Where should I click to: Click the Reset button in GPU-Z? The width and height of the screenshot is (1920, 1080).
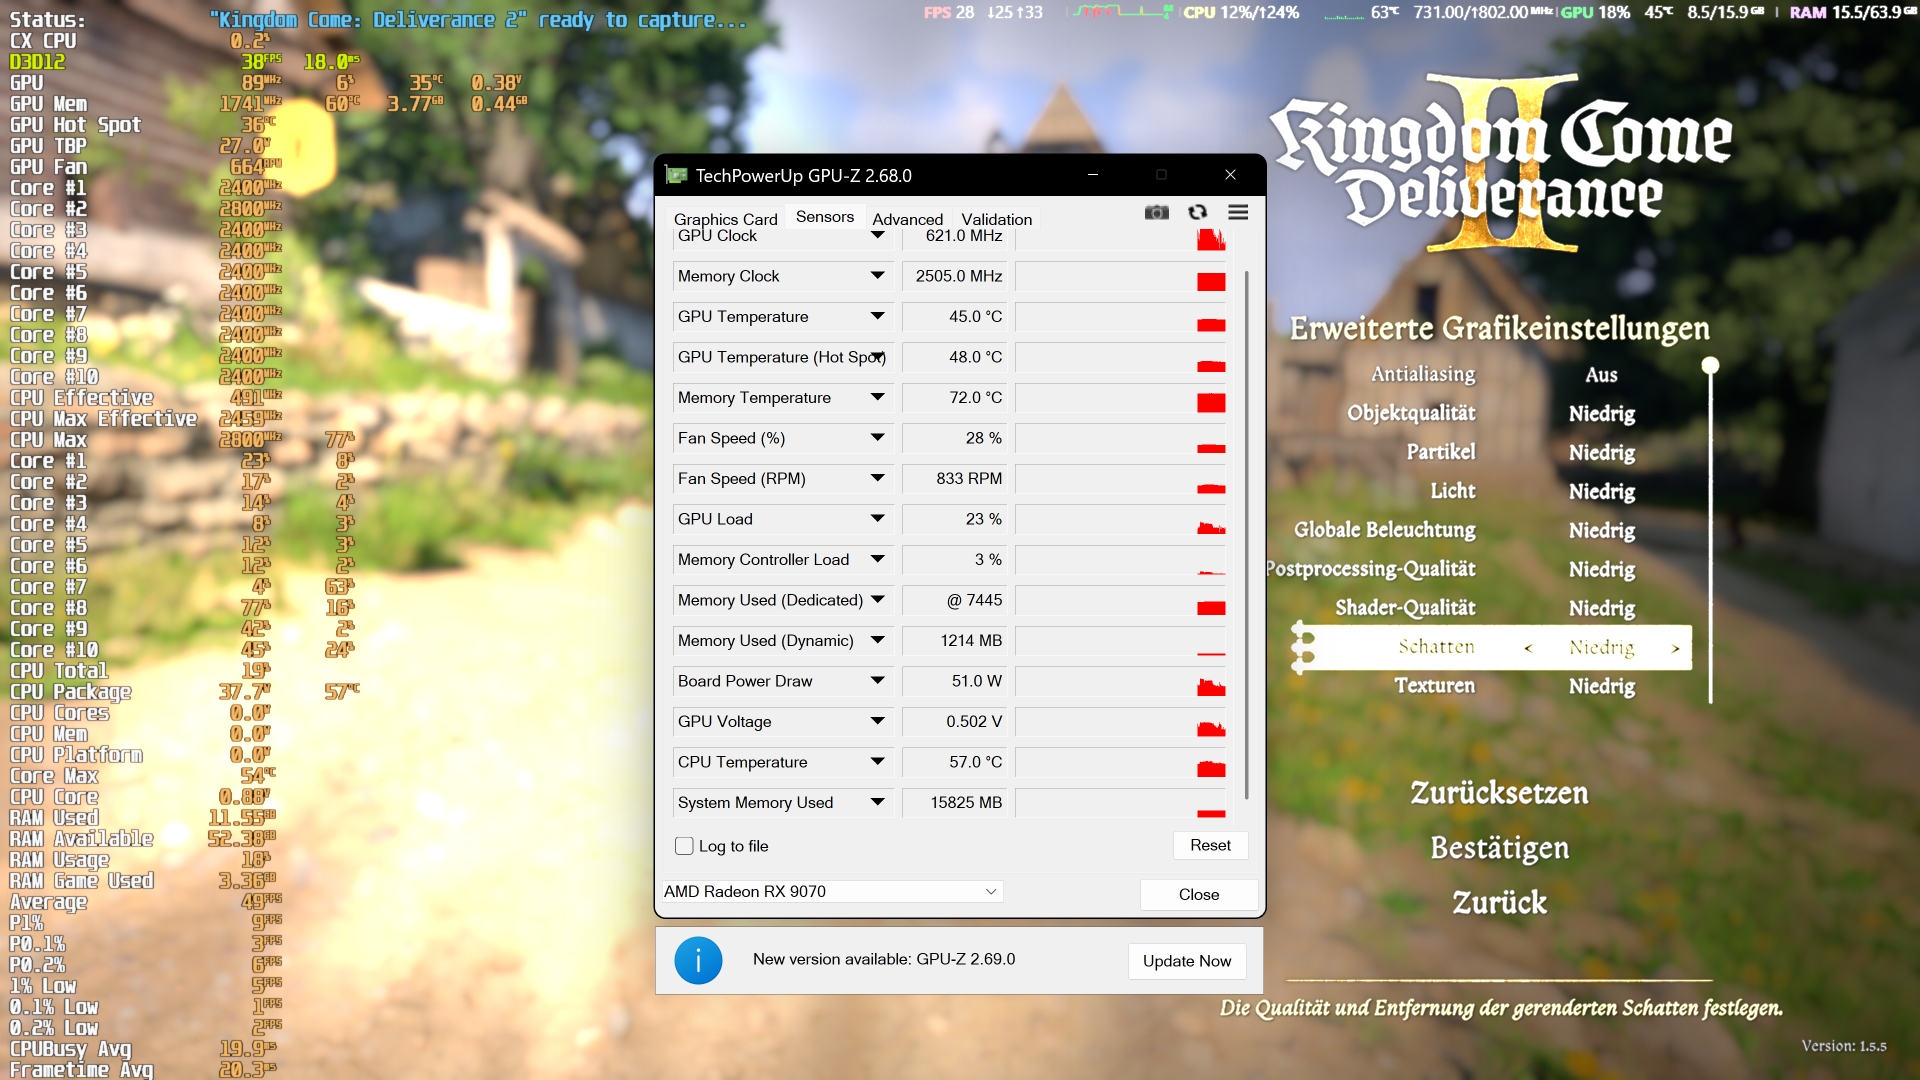coord(1210,845)
